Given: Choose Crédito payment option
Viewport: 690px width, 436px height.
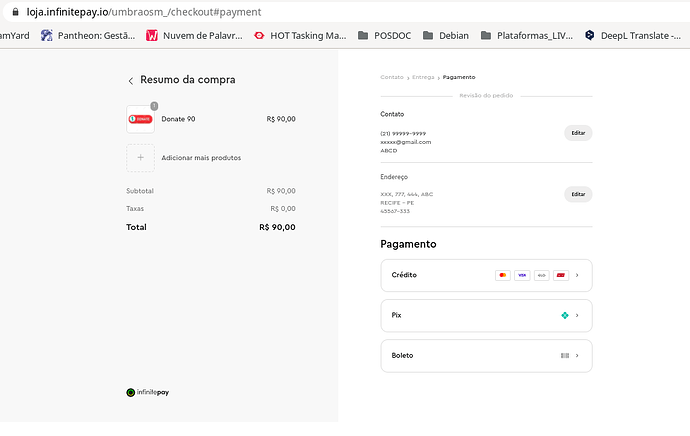Looking at the screenshot, I should [486, 275].
